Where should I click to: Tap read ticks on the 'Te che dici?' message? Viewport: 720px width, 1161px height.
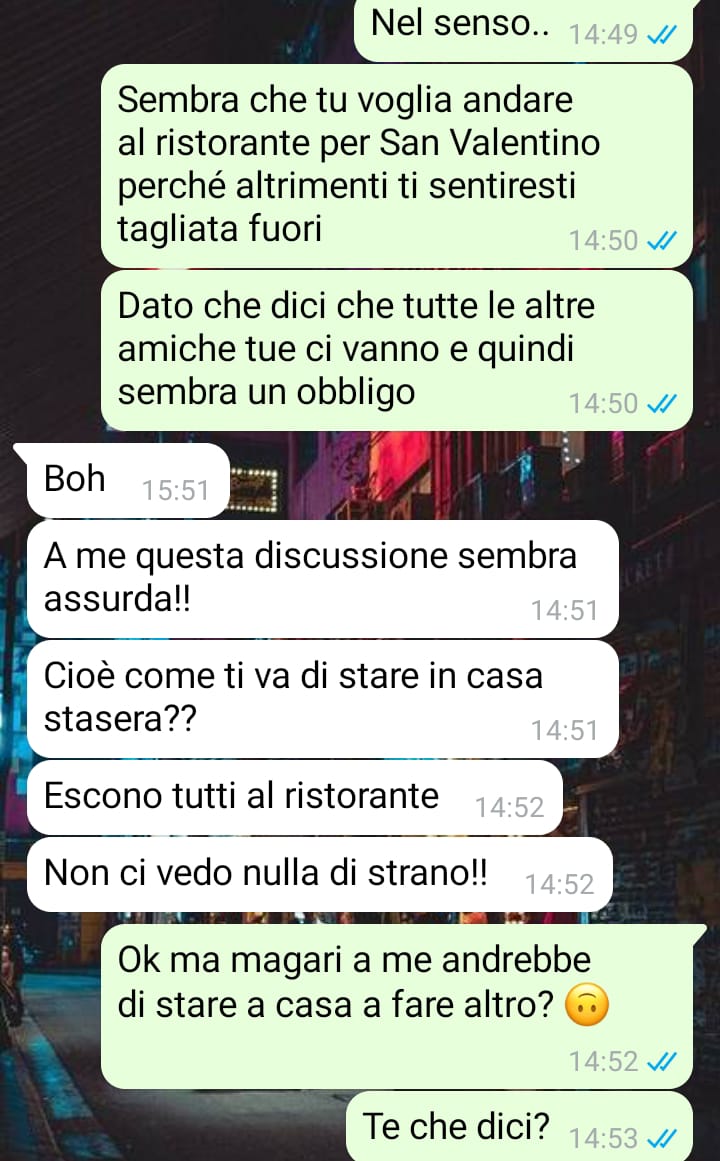[661, 1137]
